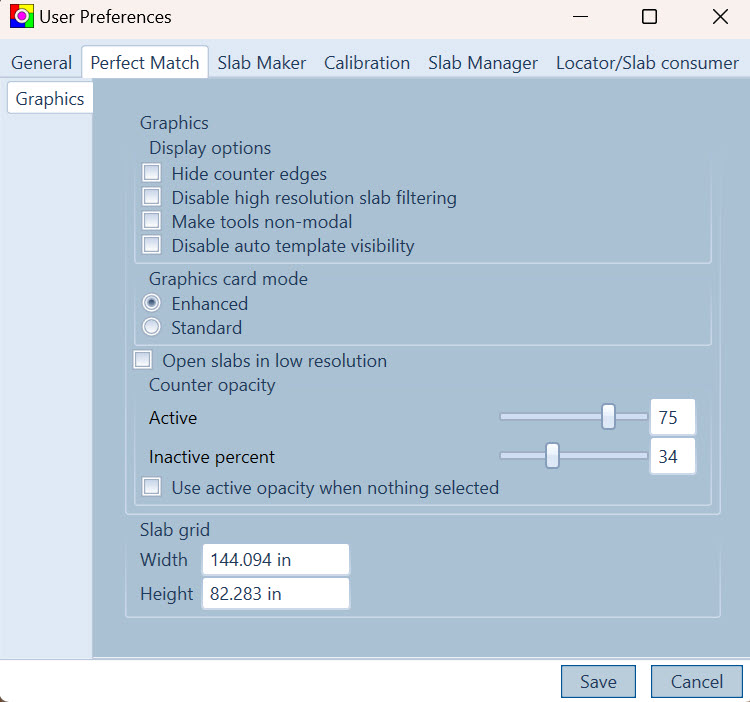Viewport: 750px width, 702px height.
Task: Save the user preferences
Action: [x=598, y=681]
